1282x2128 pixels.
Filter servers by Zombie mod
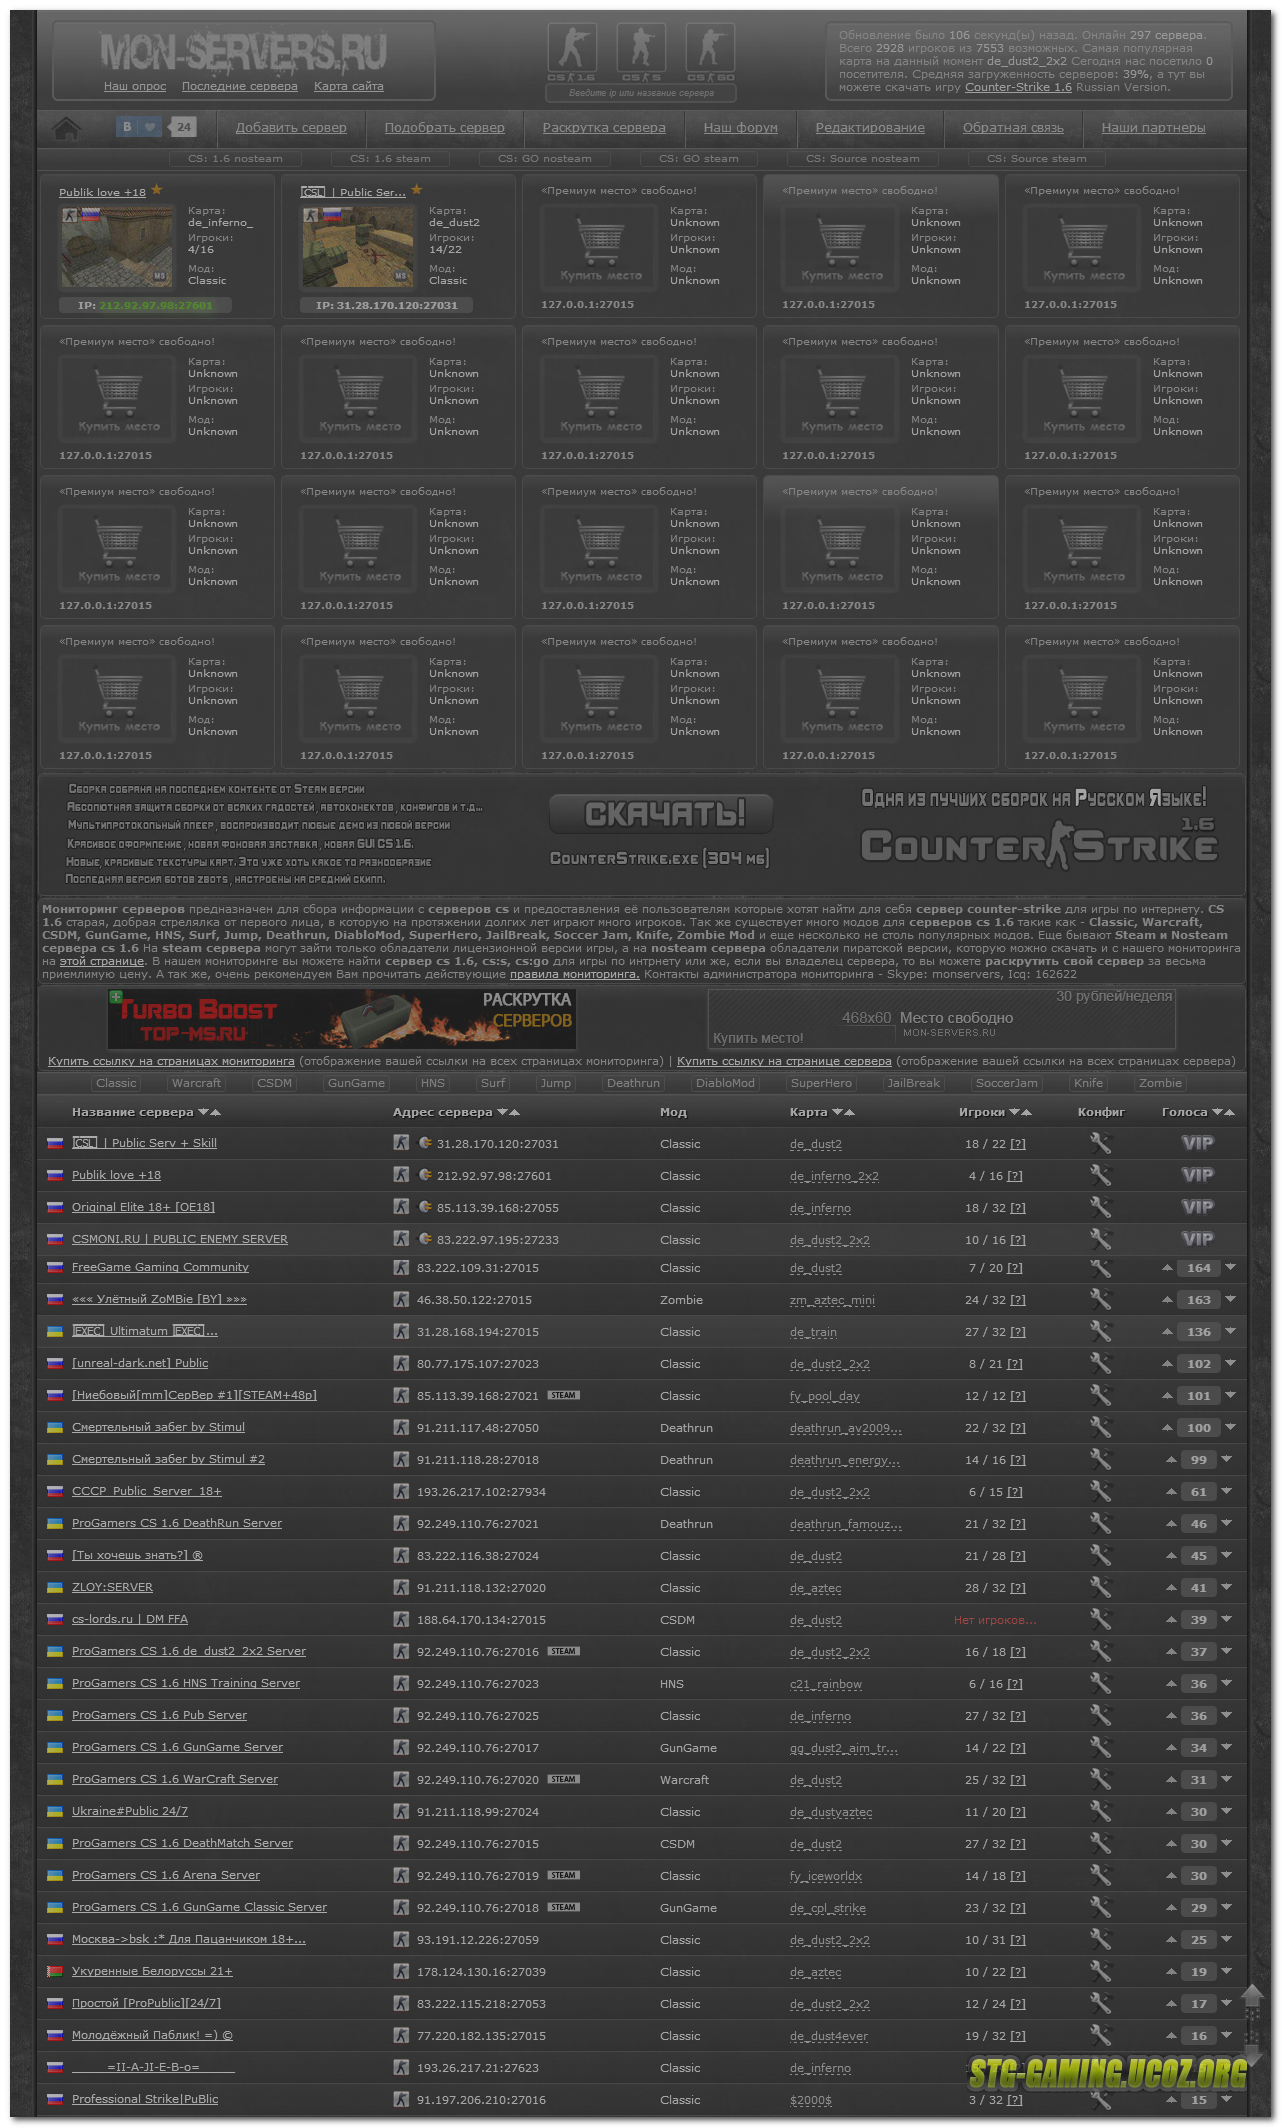pyautogui.click(x=1160, y=1083)
